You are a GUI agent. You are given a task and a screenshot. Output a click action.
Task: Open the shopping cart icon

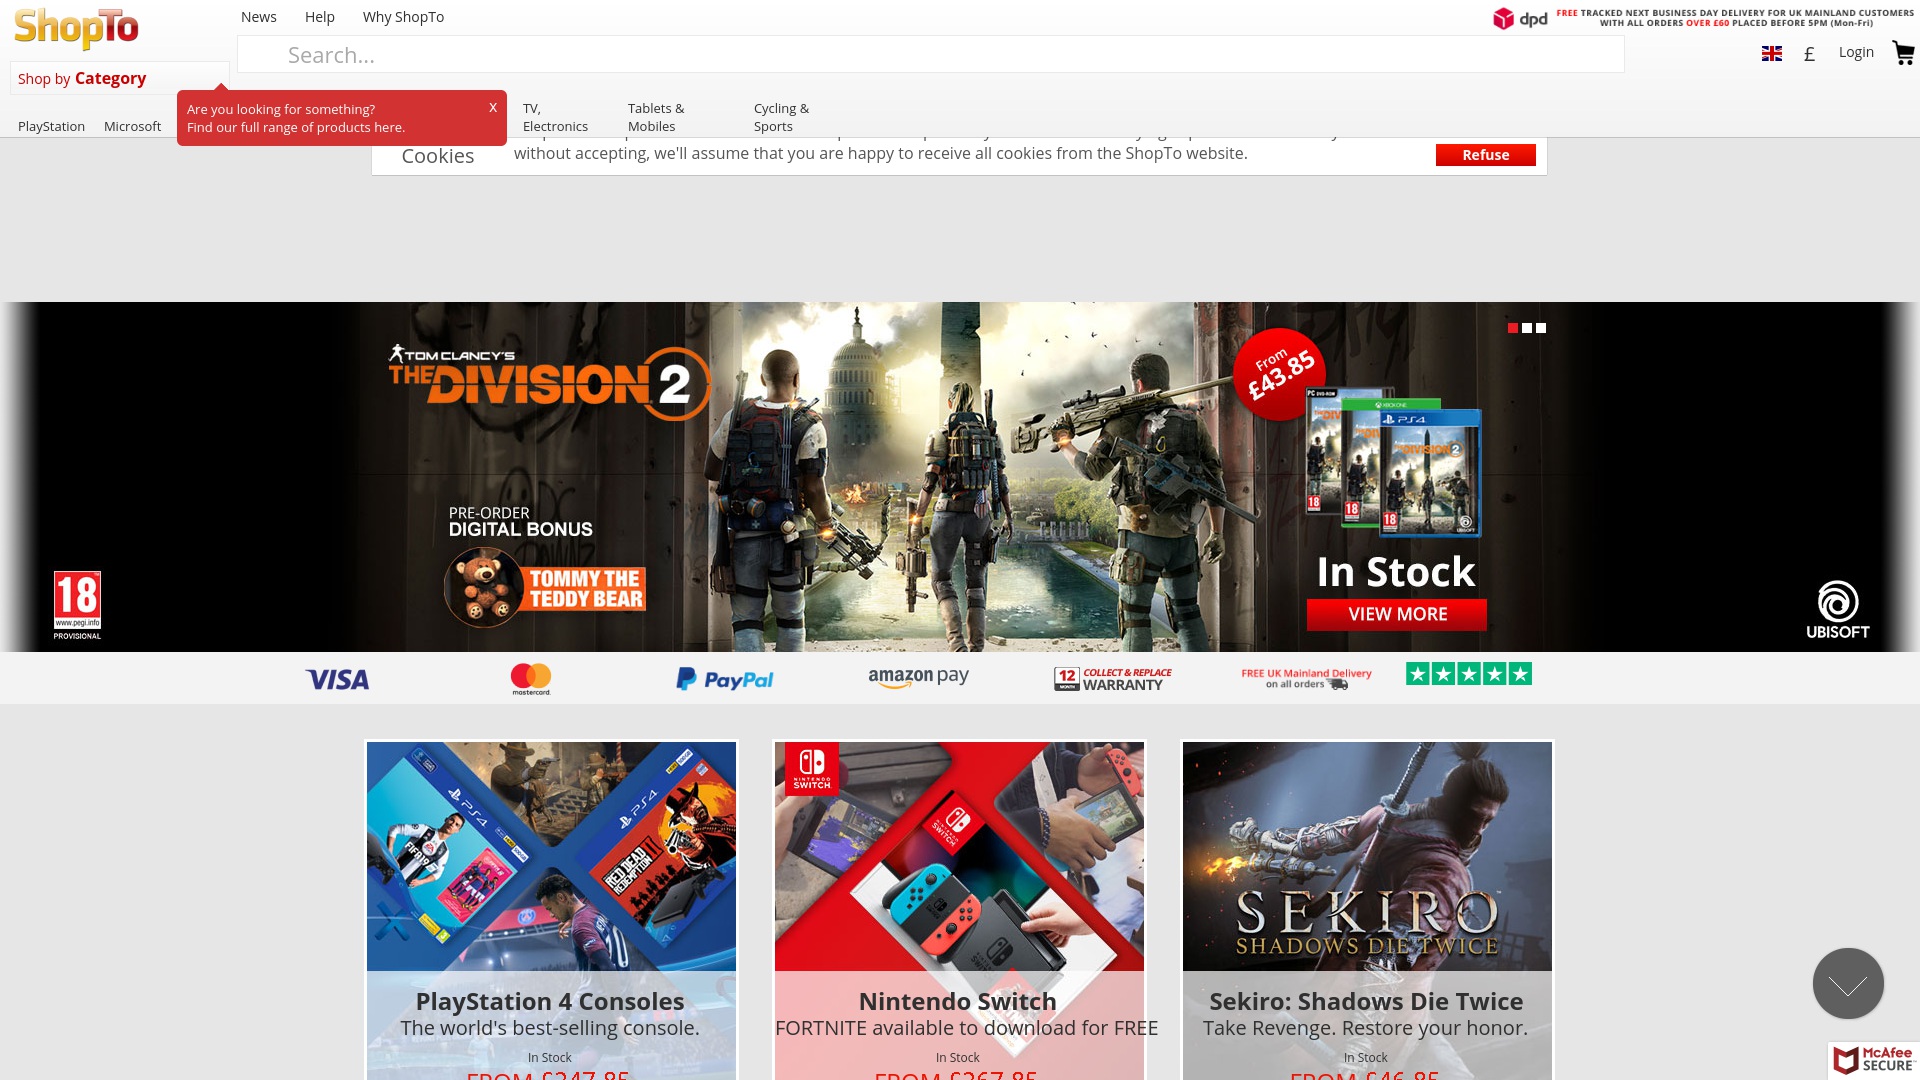click(x=1903, y=54)
